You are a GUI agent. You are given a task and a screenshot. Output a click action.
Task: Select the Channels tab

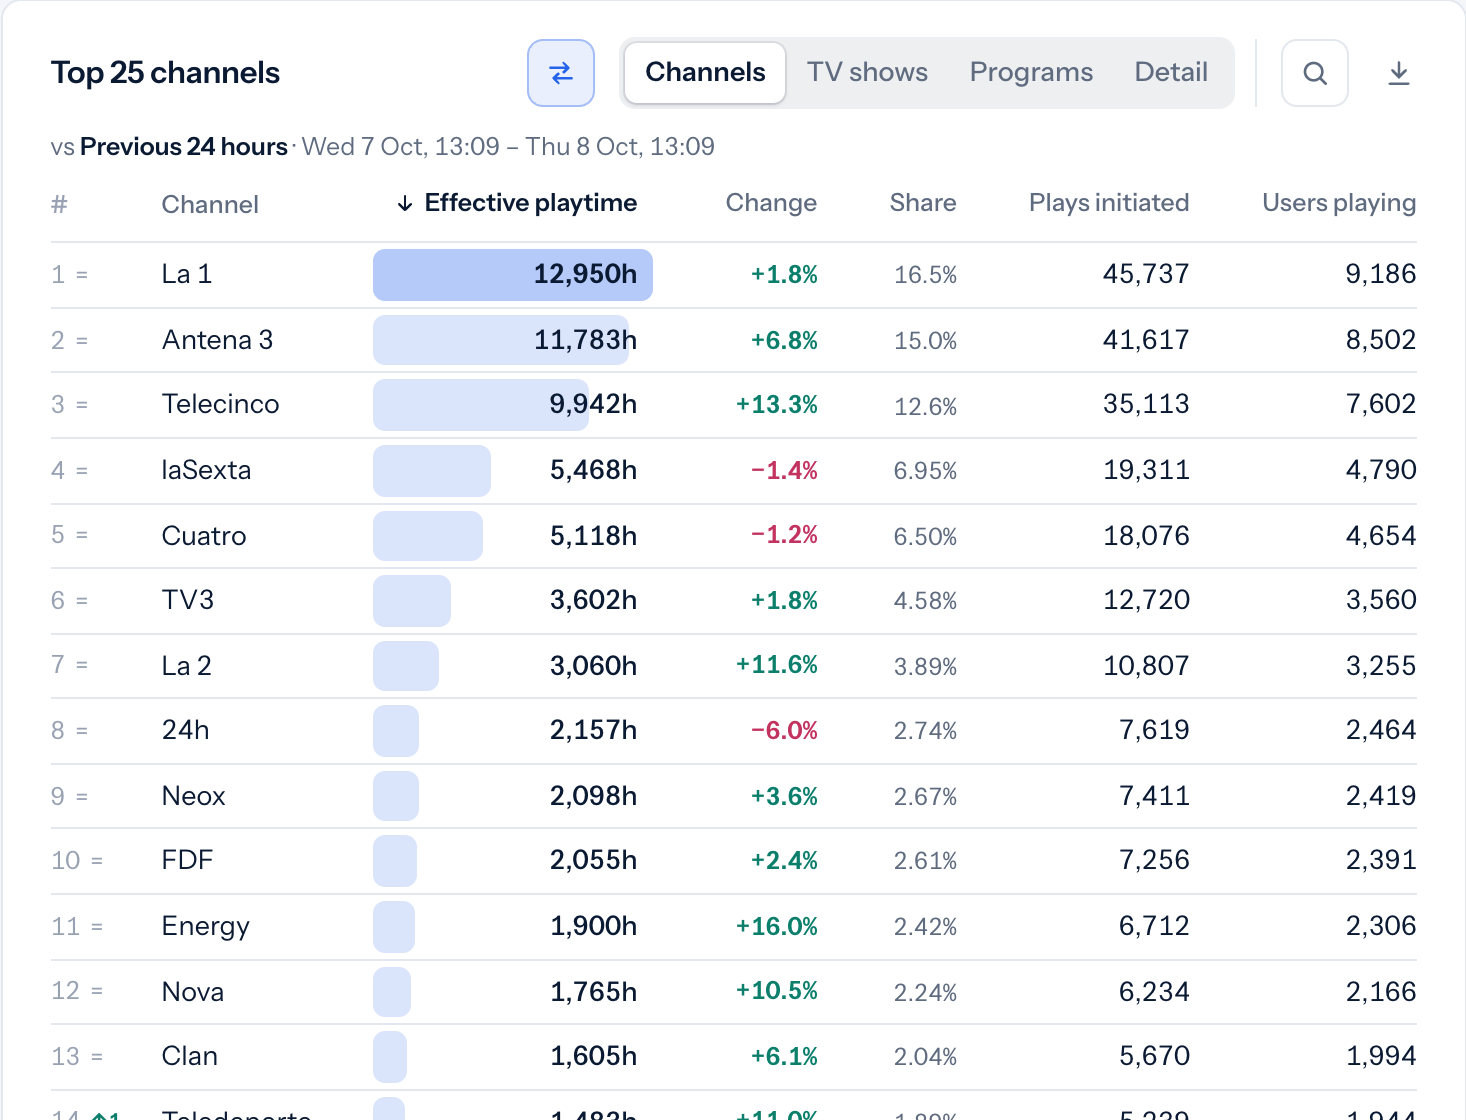click(x=705, y=73)
